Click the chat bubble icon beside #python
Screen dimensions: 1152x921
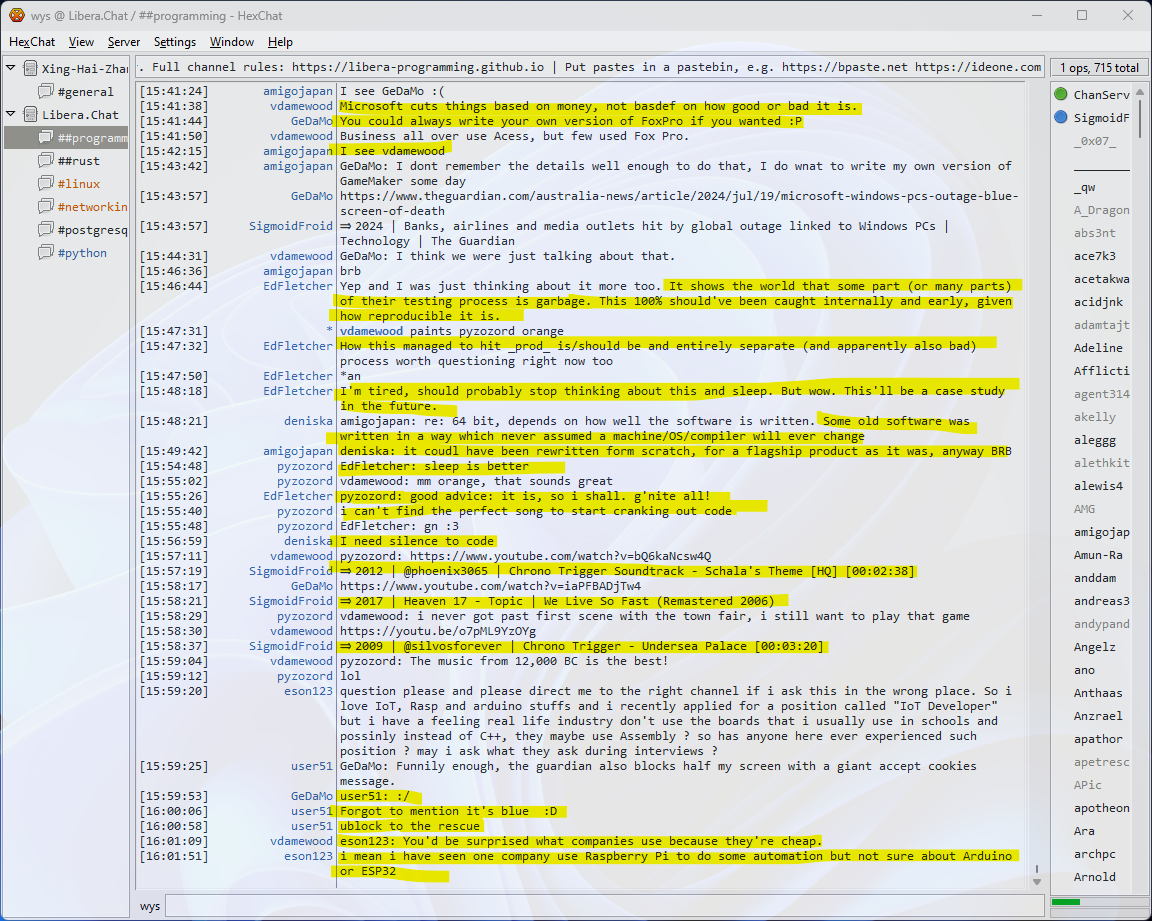point(46,253)
